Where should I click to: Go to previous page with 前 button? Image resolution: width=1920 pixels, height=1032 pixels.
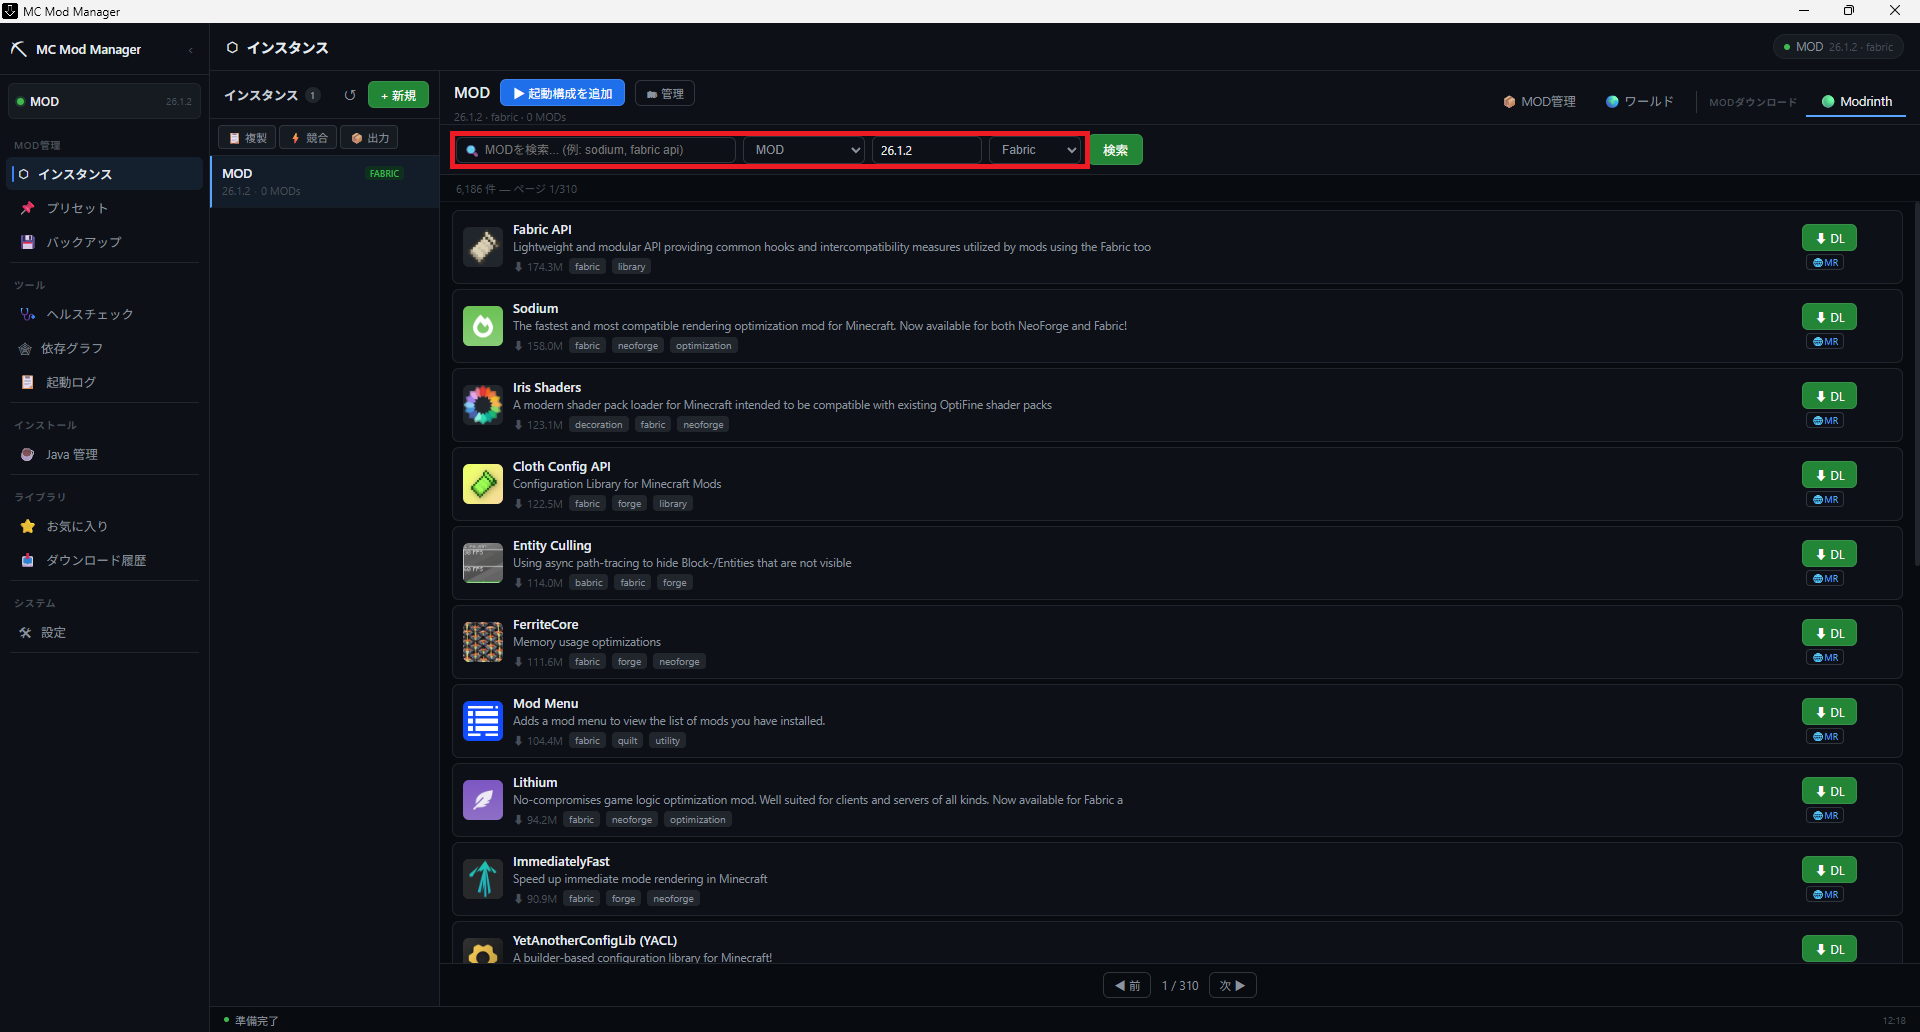1127,986
